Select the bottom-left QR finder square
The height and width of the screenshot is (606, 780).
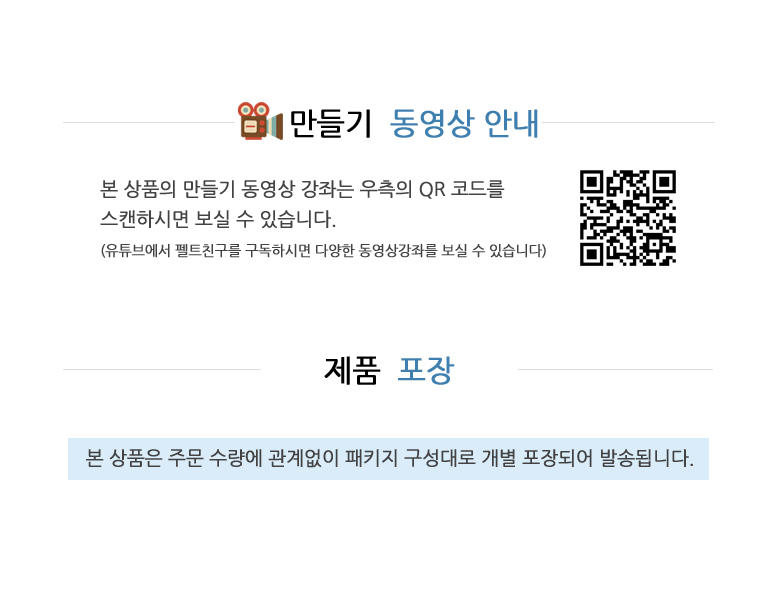[x=591, y=254]
